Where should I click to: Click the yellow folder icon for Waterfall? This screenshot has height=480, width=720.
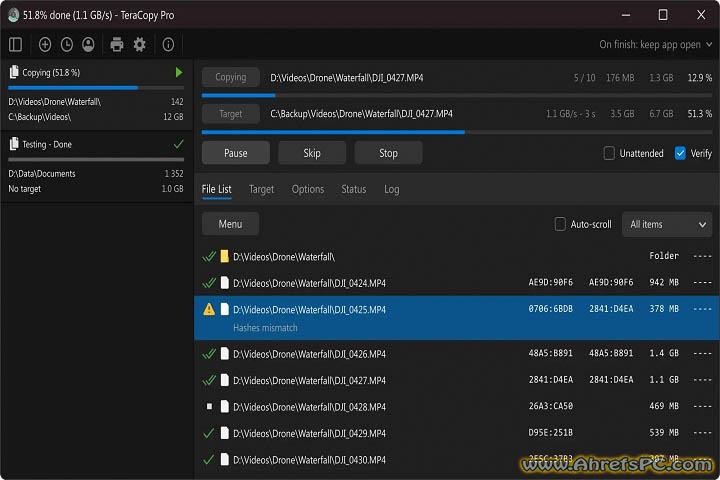[x=224, y=256]
